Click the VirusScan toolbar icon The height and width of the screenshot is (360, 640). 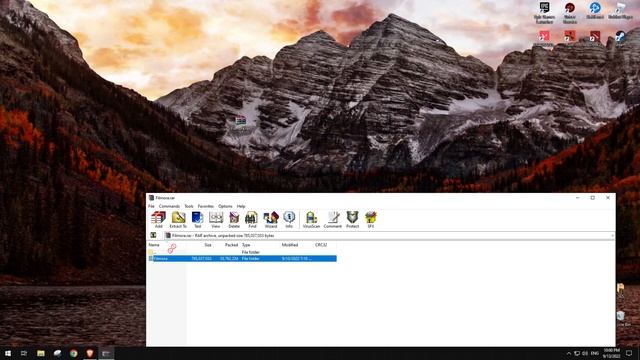click(x=311, y=220)
